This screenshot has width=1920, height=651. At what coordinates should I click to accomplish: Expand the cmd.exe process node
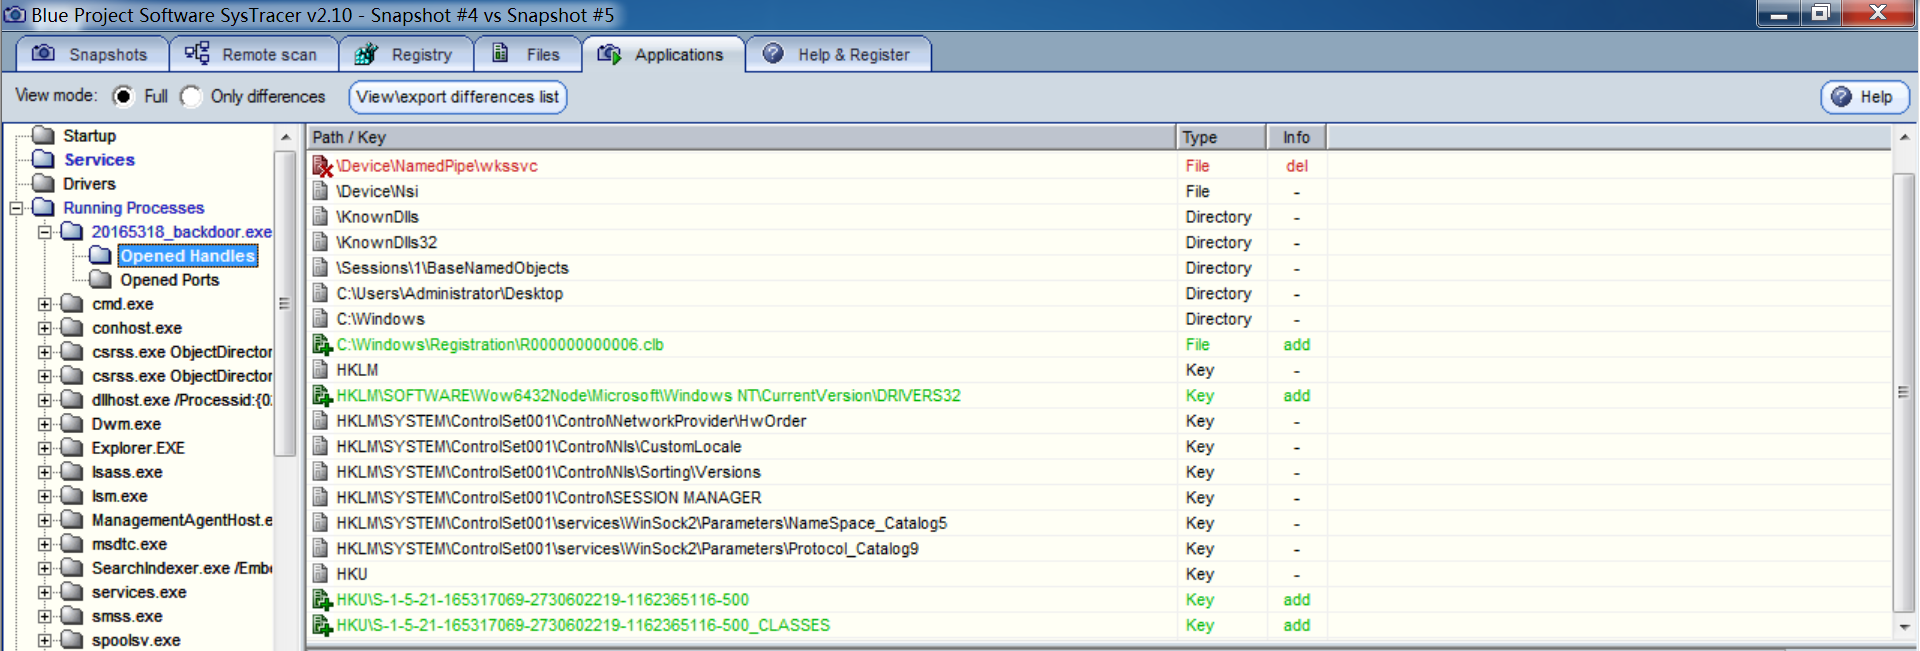pos(44,304)
